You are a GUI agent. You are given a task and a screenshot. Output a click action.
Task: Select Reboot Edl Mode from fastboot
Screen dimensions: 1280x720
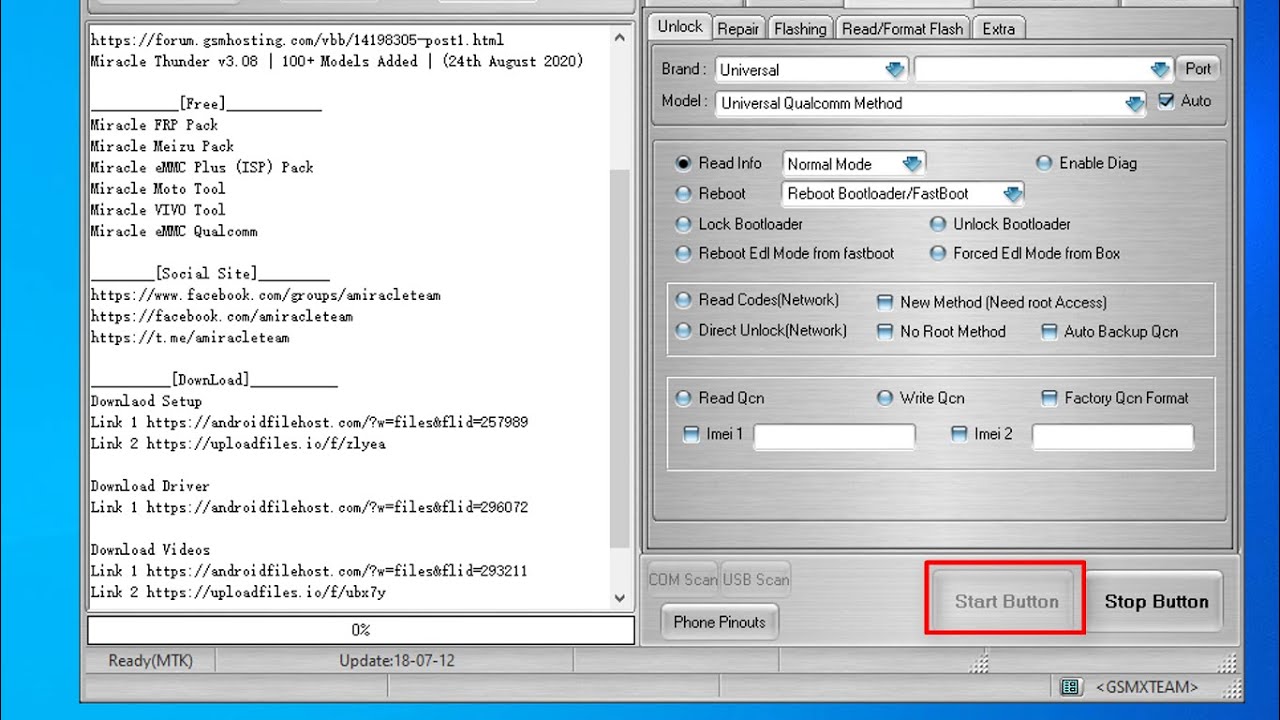(x=684, y=253)
